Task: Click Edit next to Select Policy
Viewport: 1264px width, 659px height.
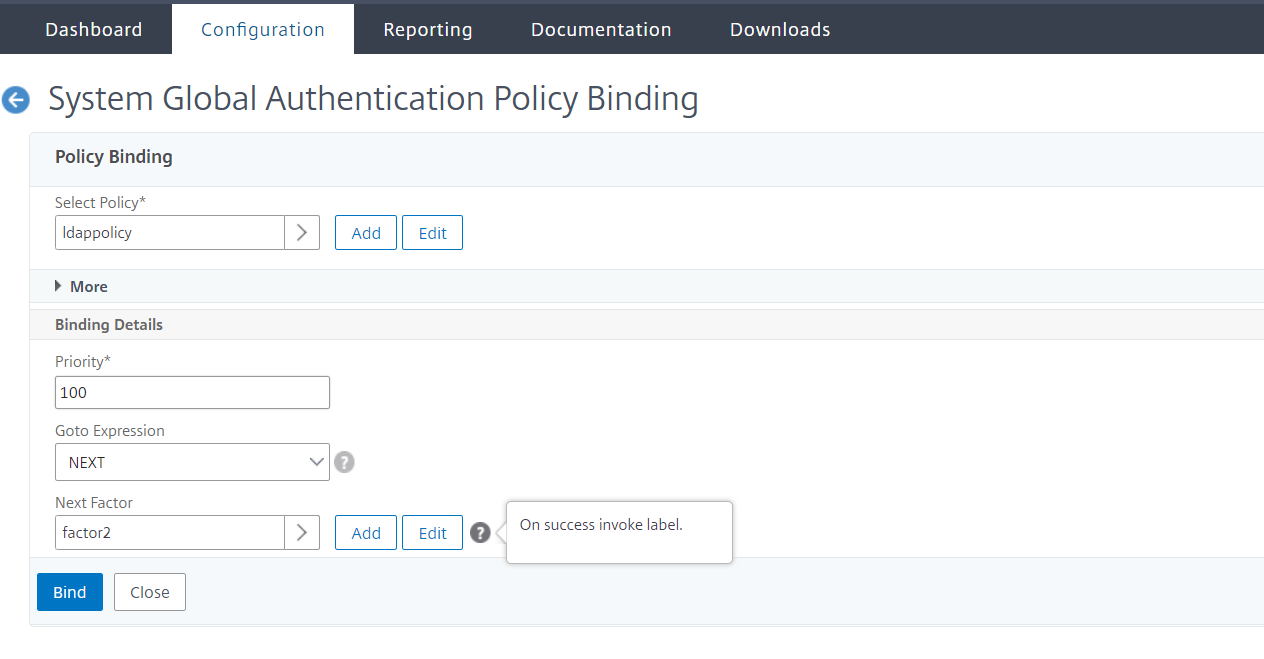Action: 432,233
